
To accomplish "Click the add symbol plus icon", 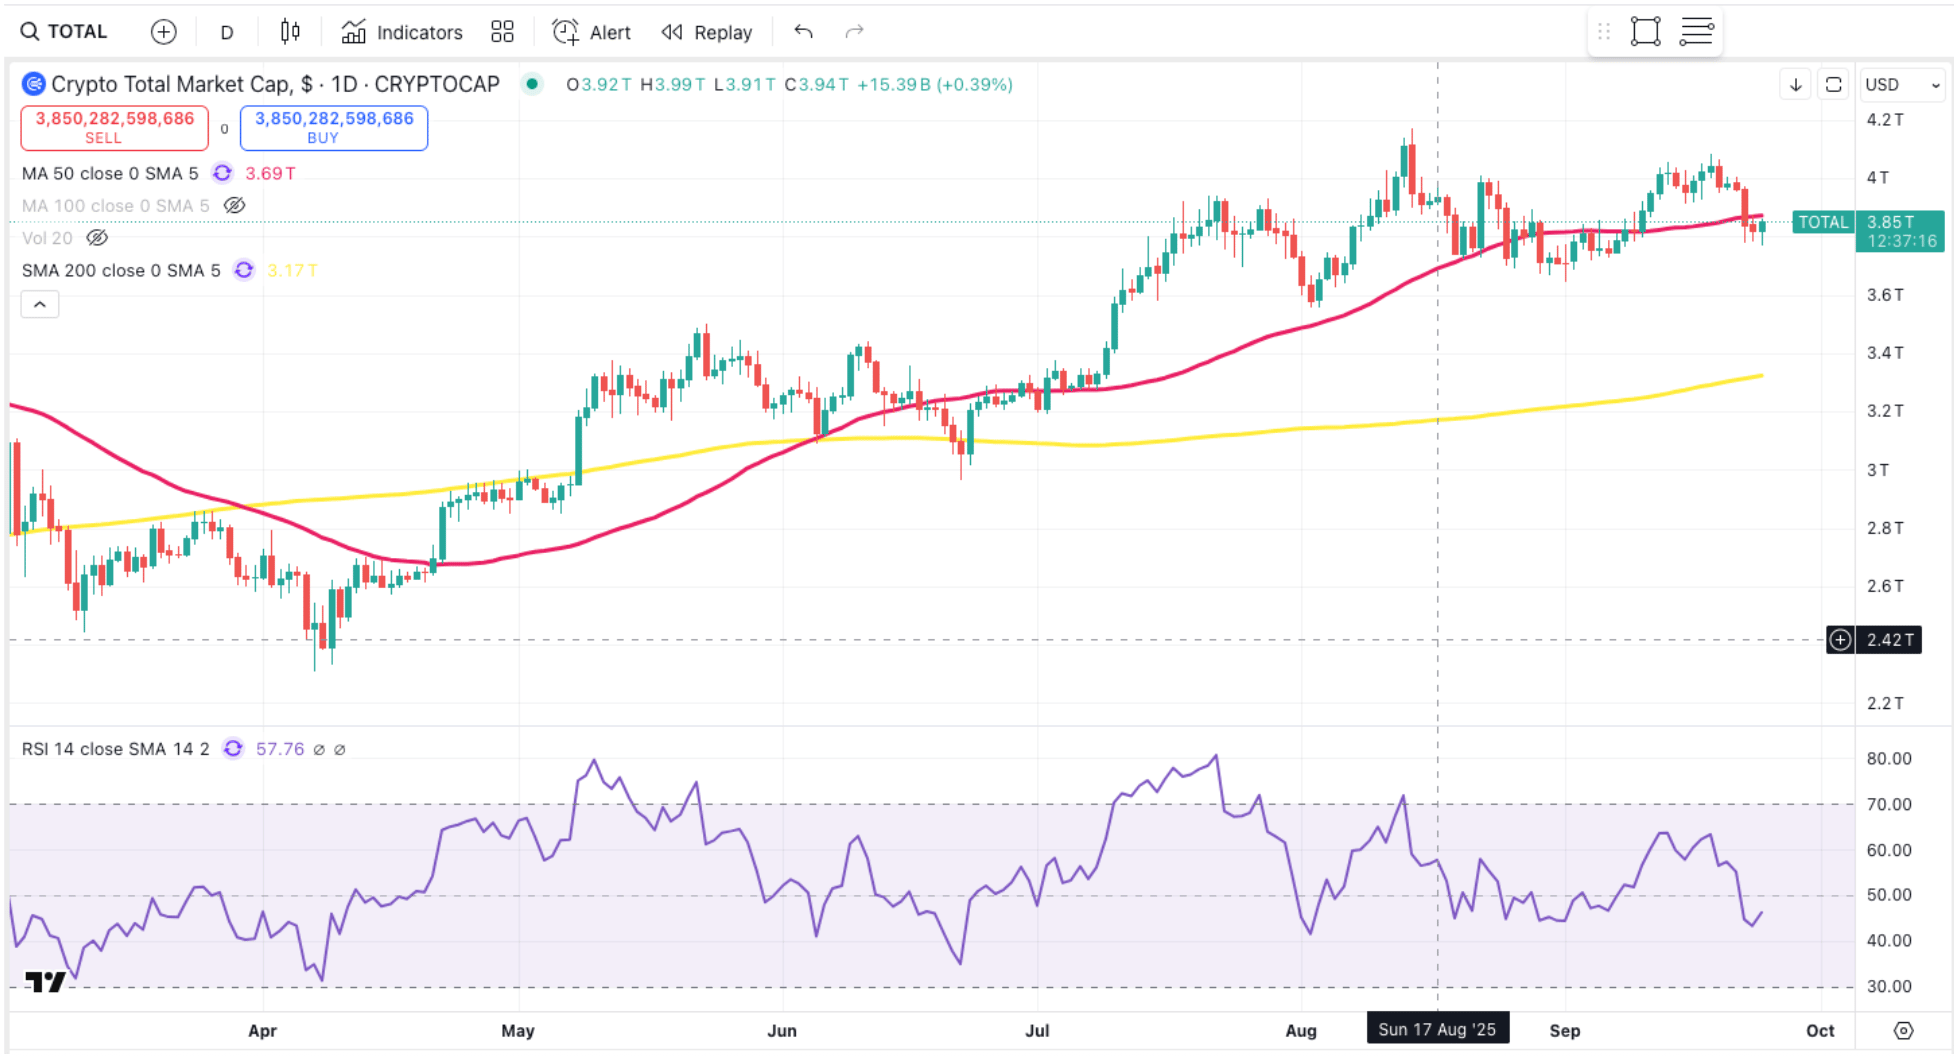I will click(x=163, y=32).
